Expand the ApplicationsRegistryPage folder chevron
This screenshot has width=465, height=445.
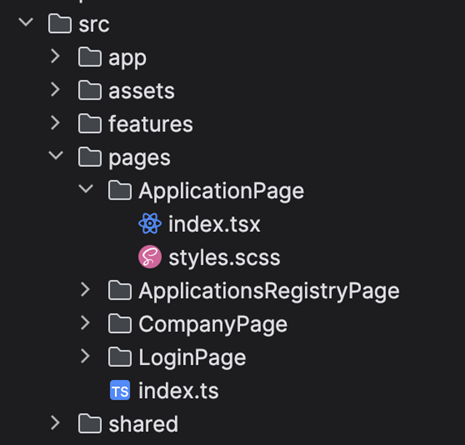pos(85,290)
